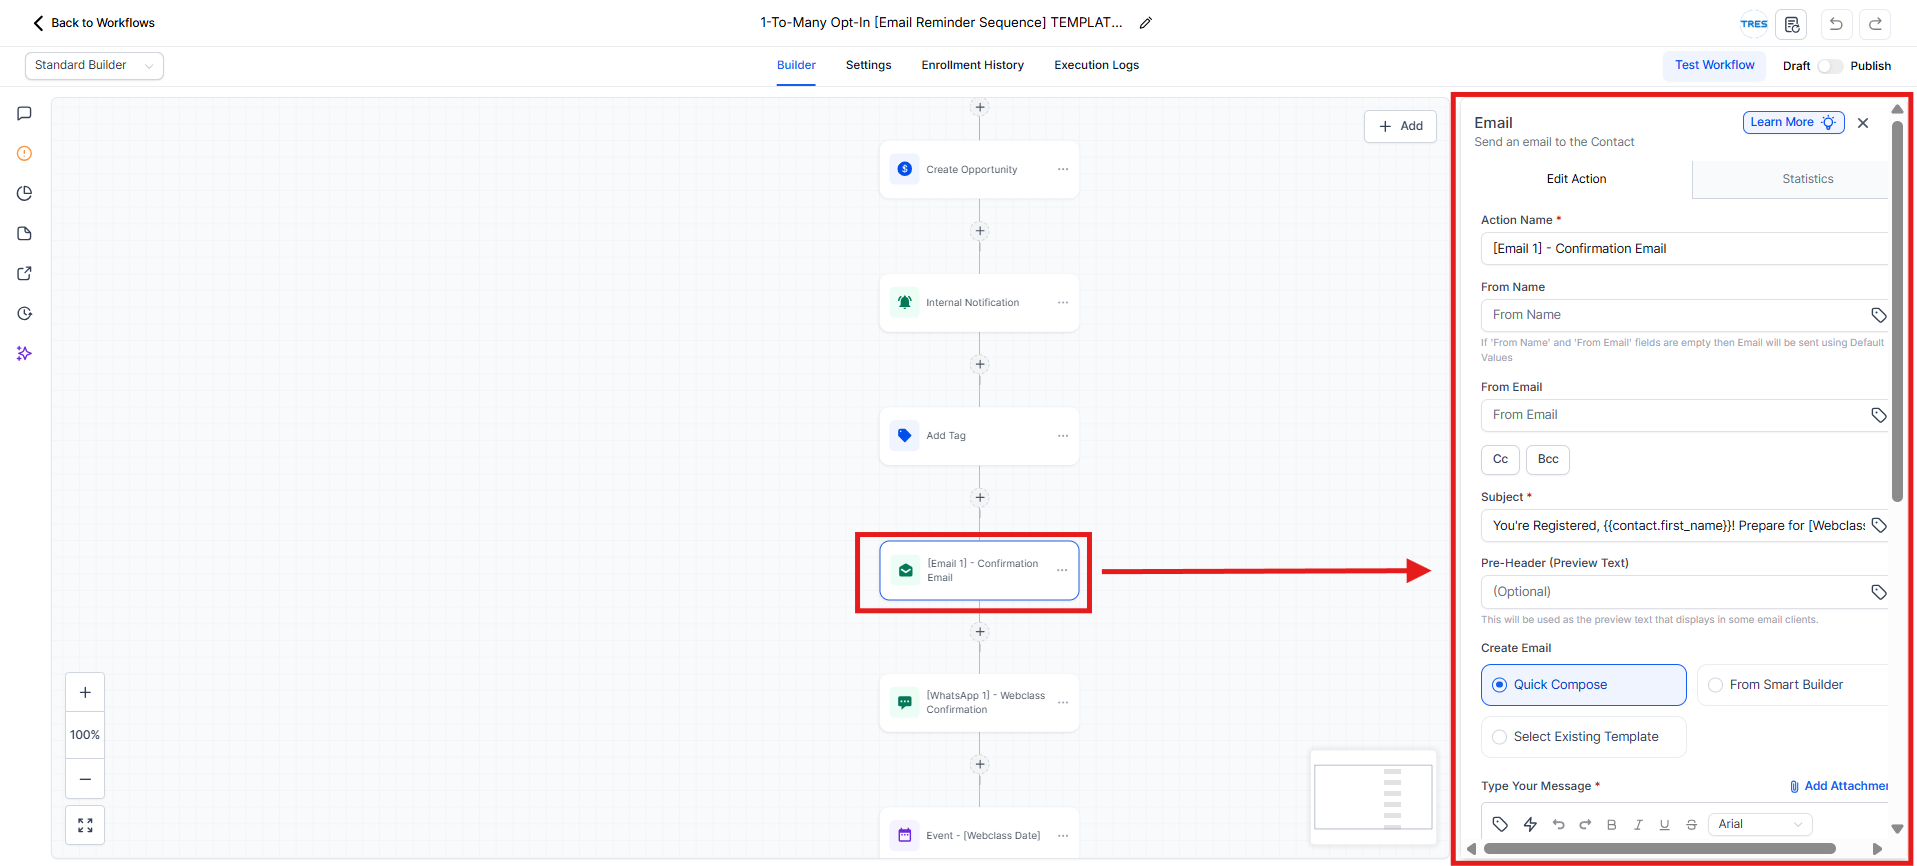The width and height of the screenshot is (1917, 866).
Task: Click the header redo arrow above Publish
Action: coord(1876,24)
